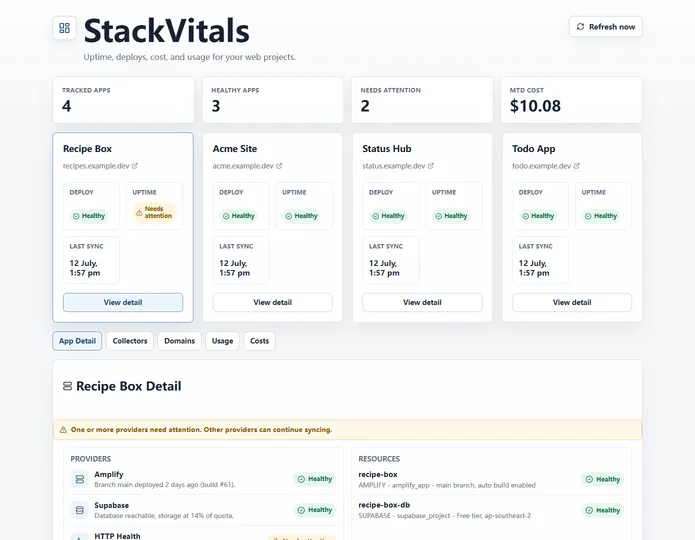
Task: Click the Recipe Box card title
Action: pyautogui.click(x=87, y=149)
